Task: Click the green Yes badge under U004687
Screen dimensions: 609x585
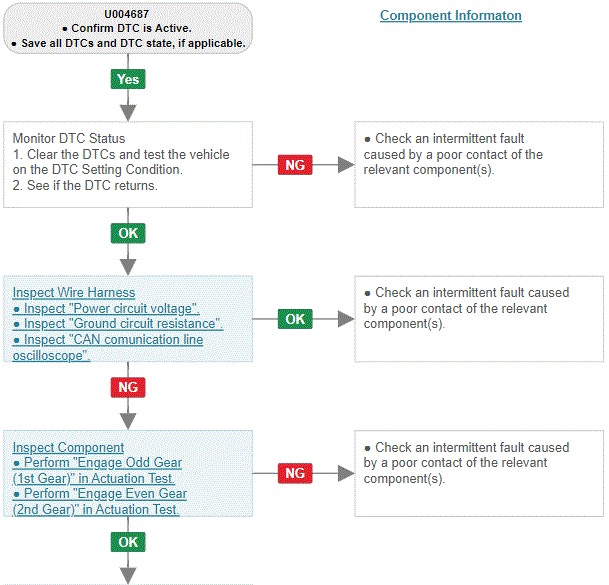Action: pos(128,79)
